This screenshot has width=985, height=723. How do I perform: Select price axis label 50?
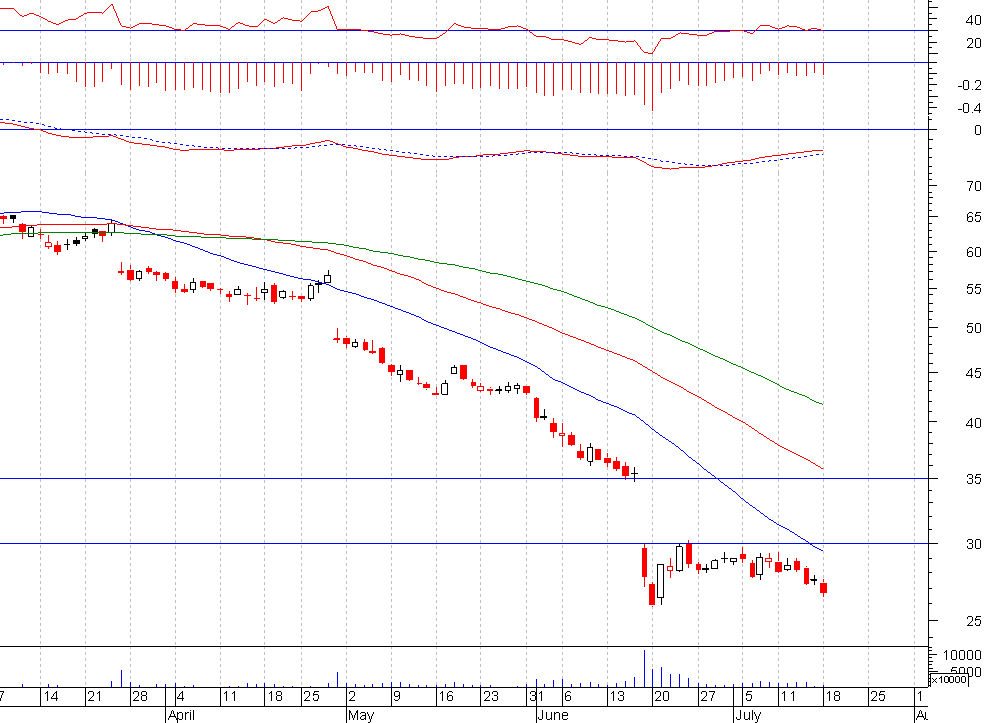974,328
